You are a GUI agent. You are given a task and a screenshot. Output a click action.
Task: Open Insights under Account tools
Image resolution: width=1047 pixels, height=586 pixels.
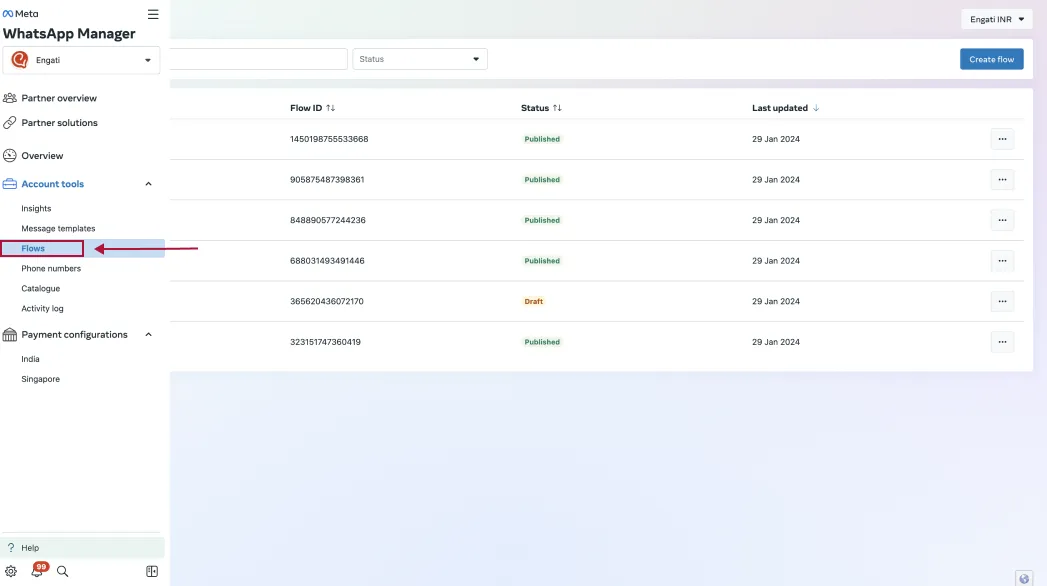[x=36, y=208]
